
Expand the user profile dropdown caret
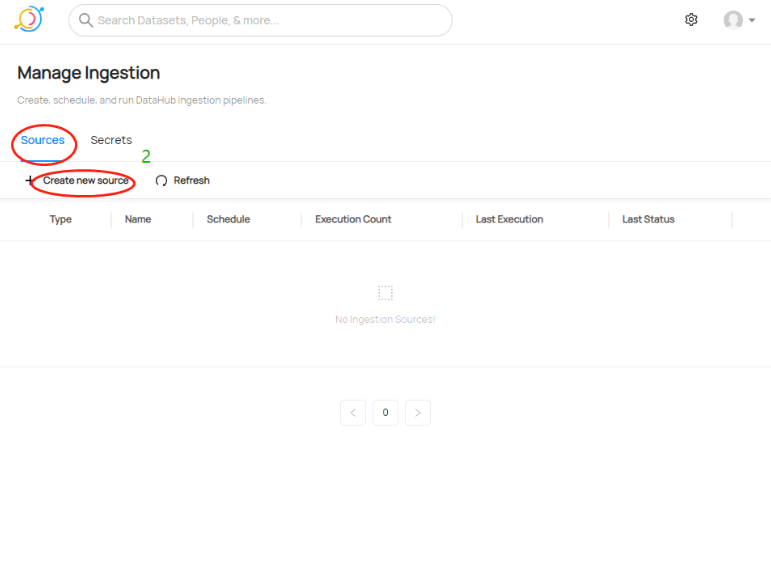tap(752, 20)
